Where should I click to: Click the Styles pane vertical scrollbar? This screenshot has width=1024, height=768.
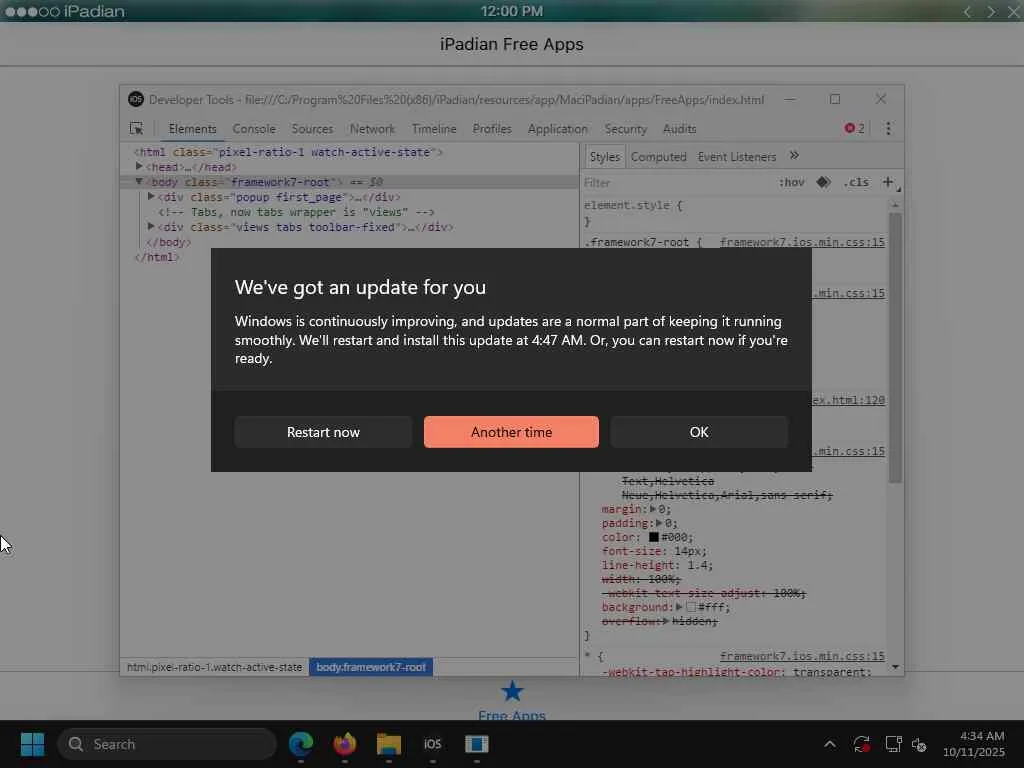(895, 346)
